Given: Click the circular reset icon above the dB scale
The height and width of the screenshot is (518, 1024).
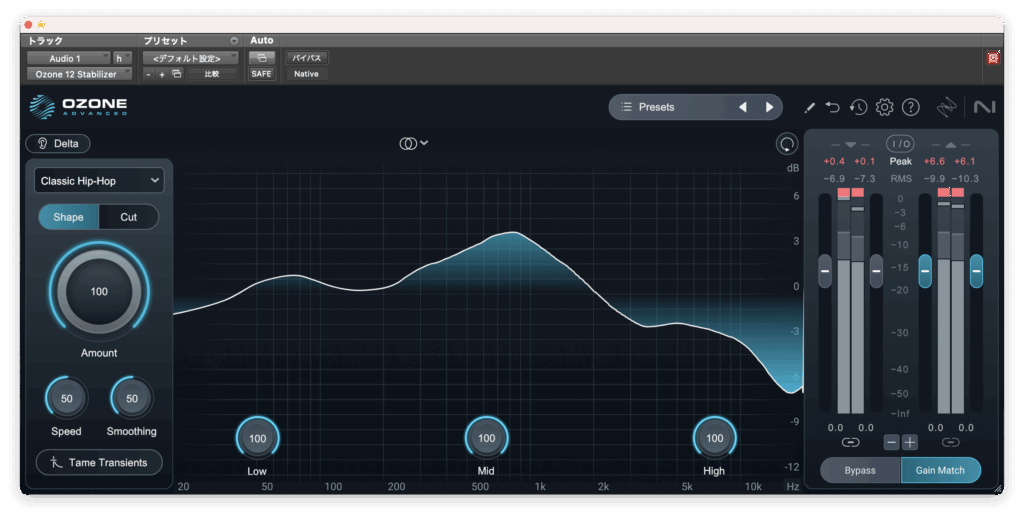Looking at the screenshot, I should click(x=787, y=144).
